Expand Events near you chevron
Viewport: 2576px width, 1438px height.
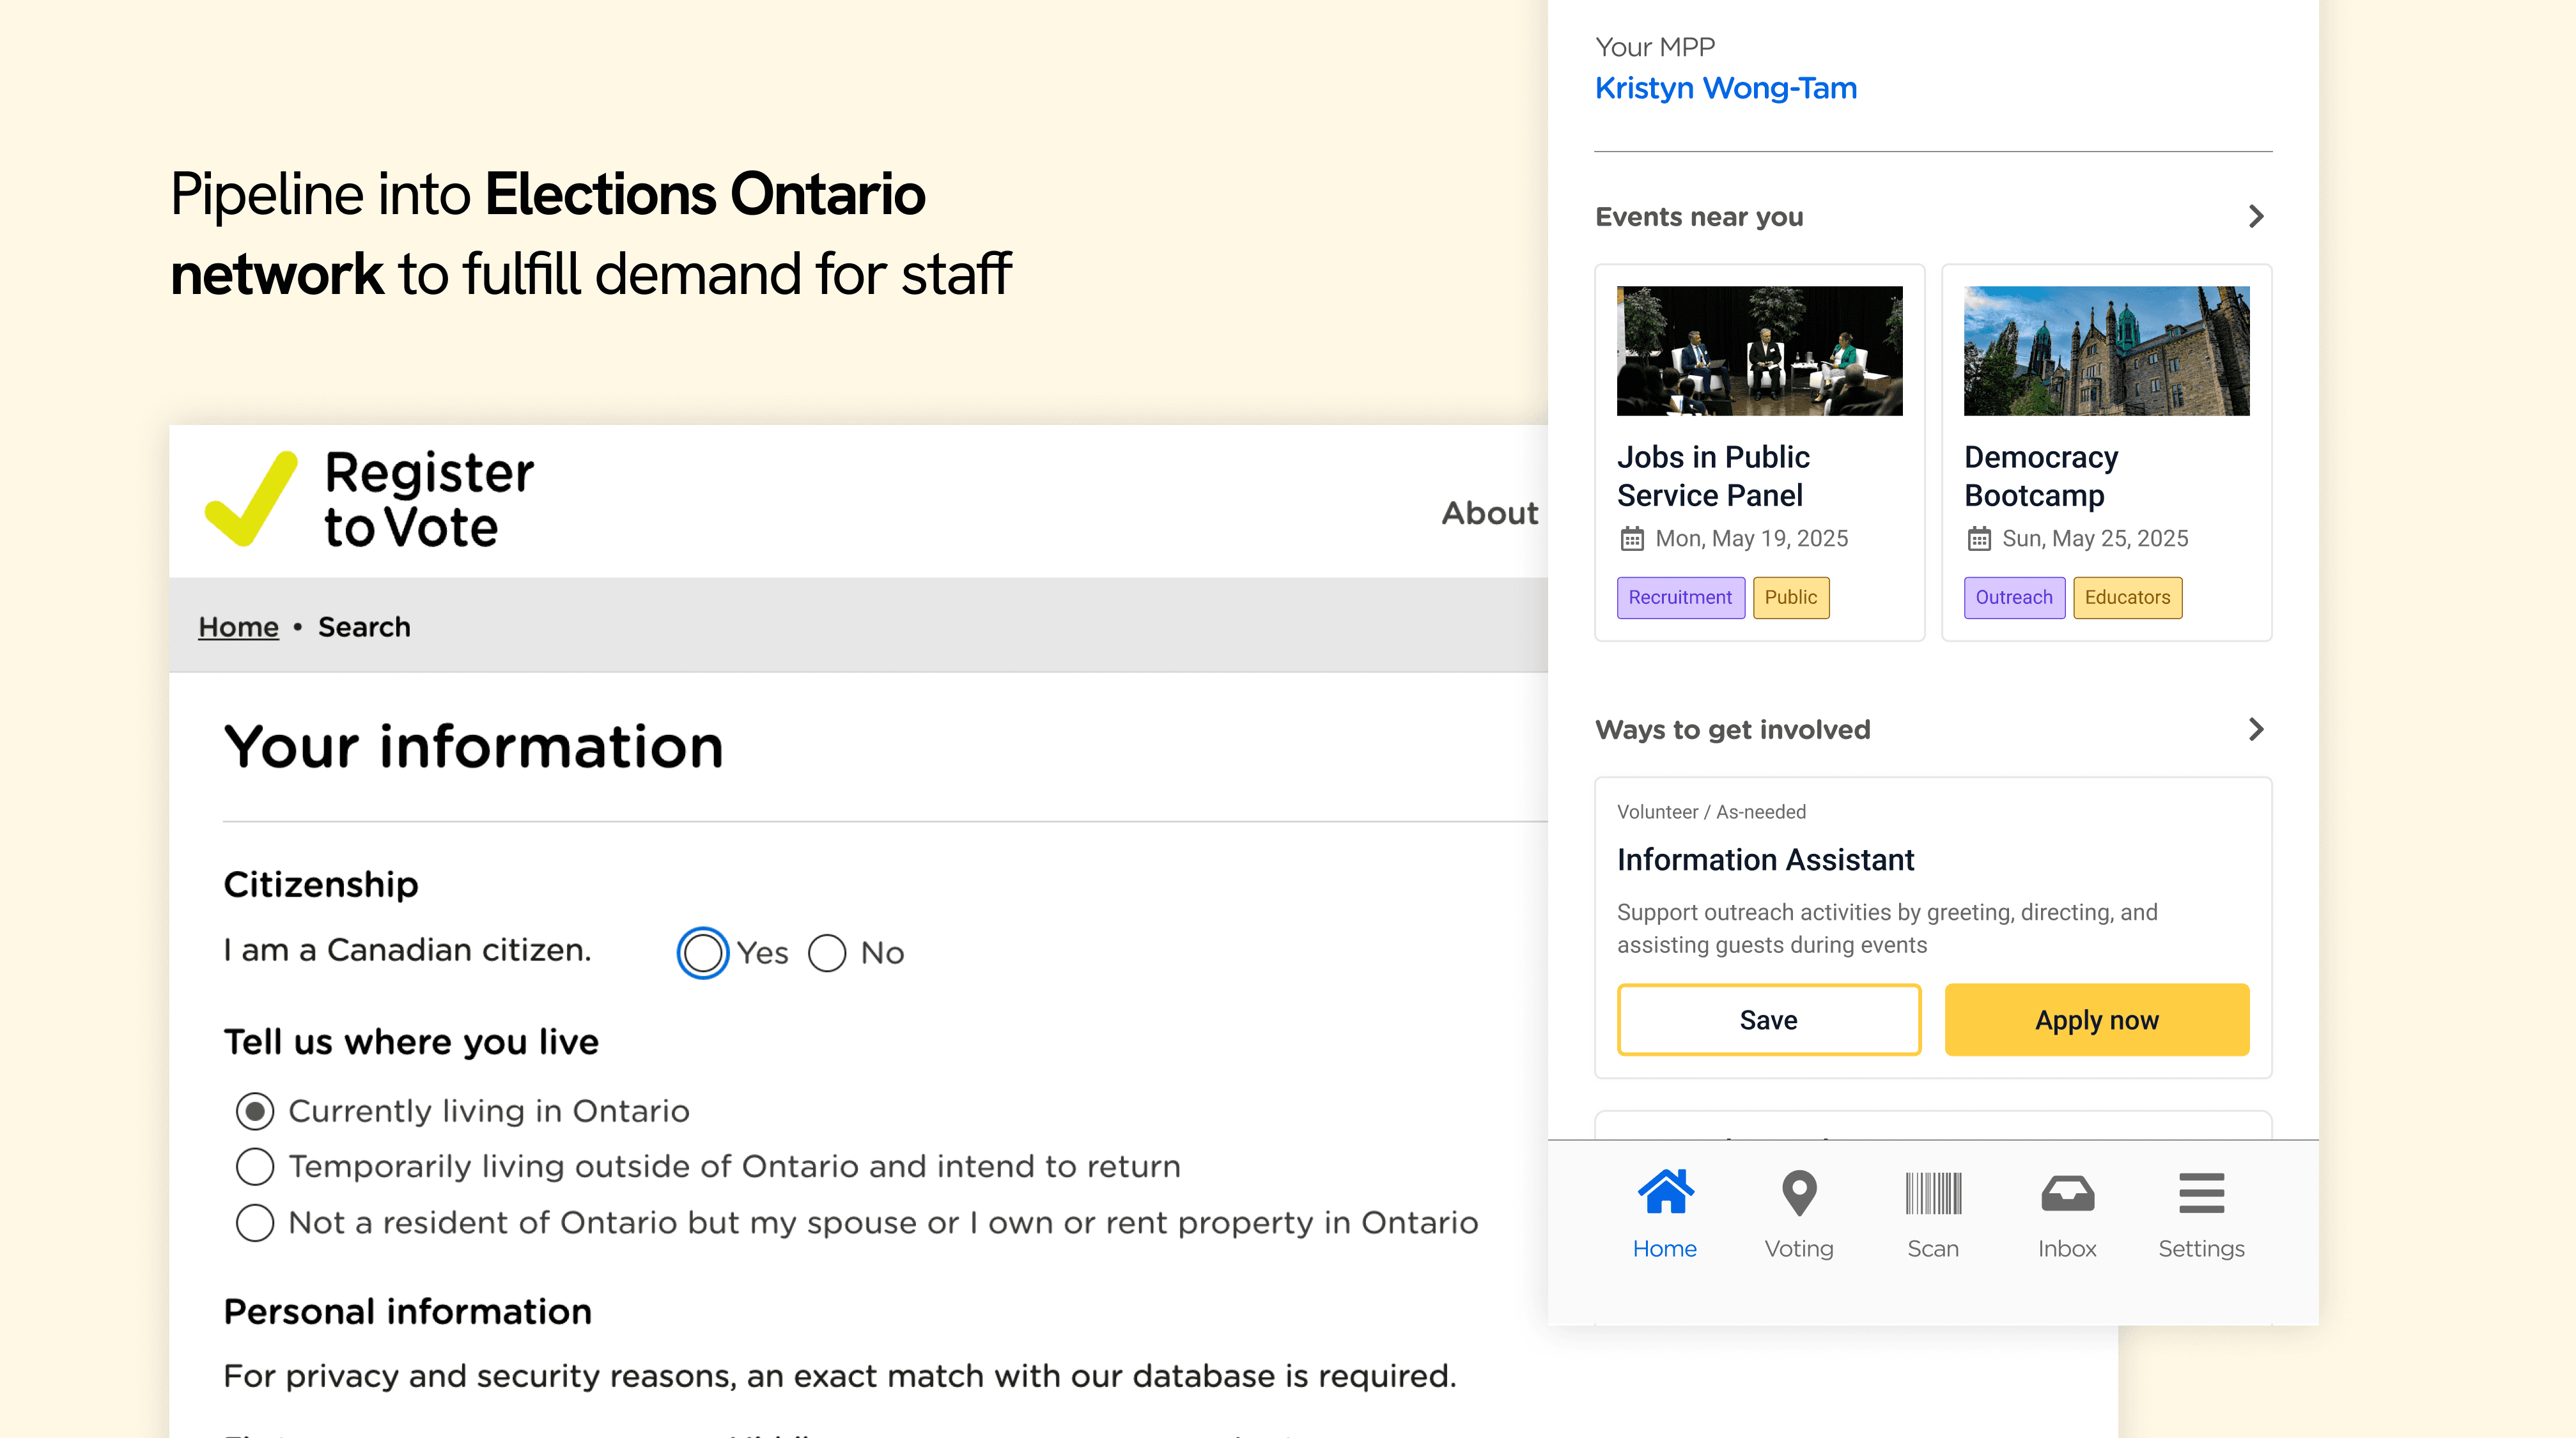point(2256,216)
